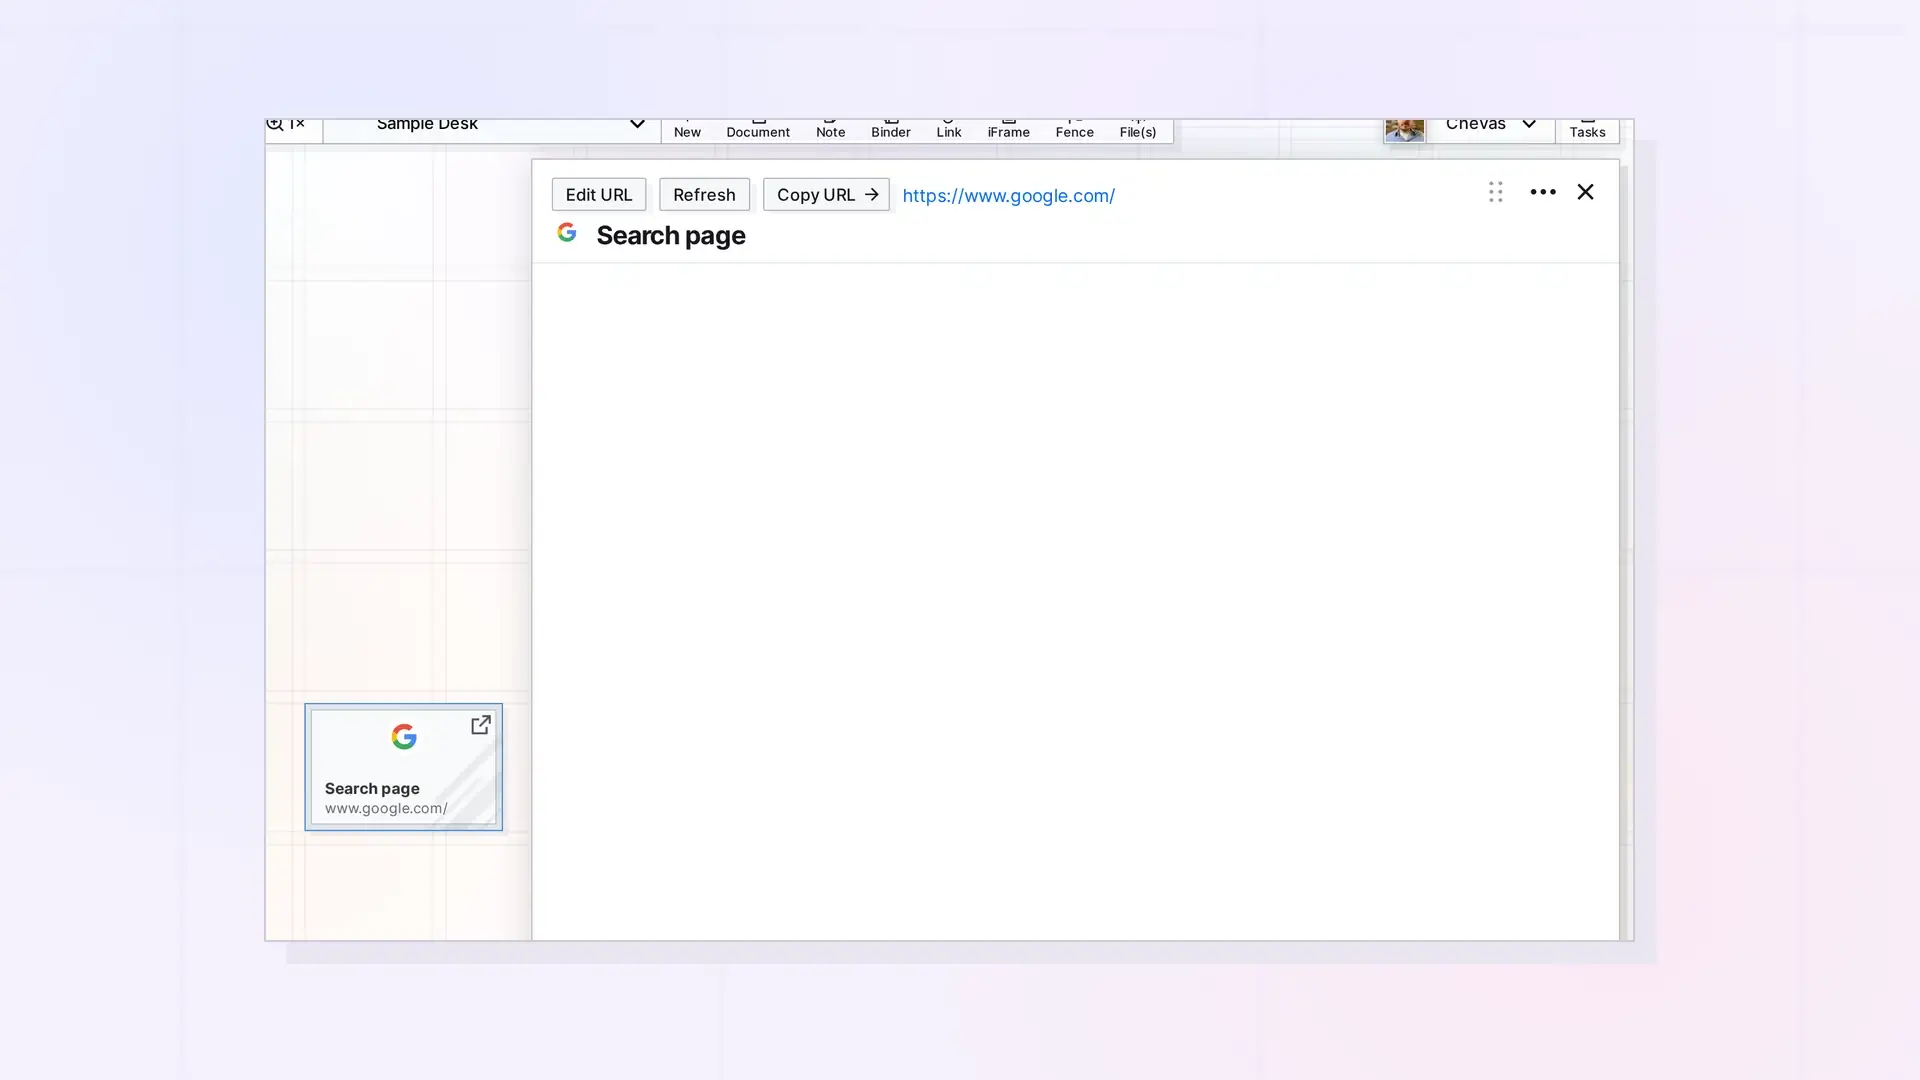Click the zoom magnifier icon
1920x1080 pixels.
coord(275,125)
